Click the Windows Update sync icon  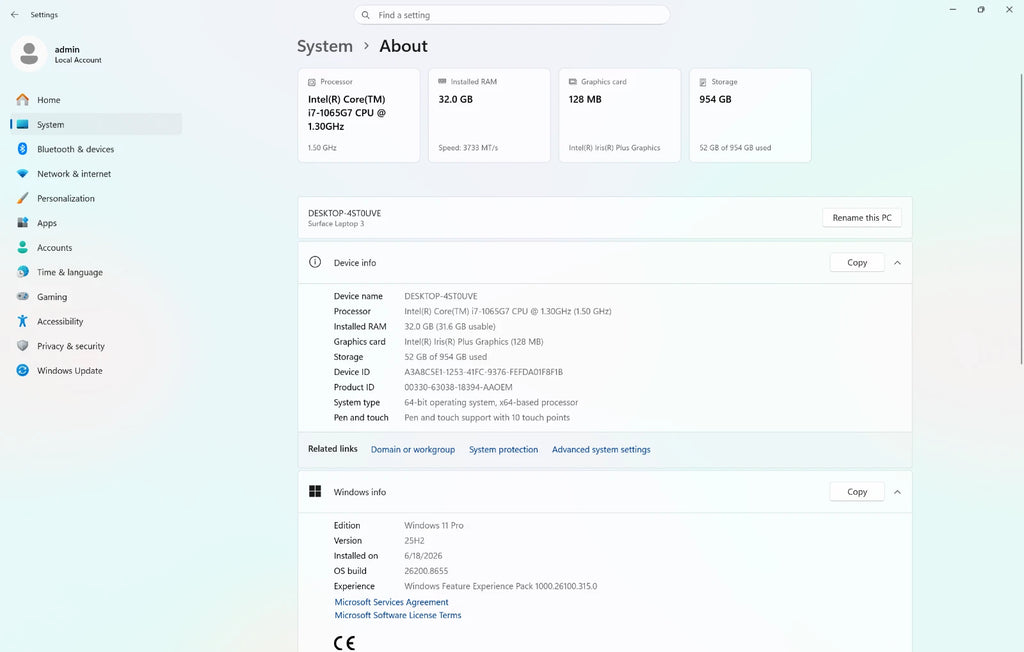point(23,370)
